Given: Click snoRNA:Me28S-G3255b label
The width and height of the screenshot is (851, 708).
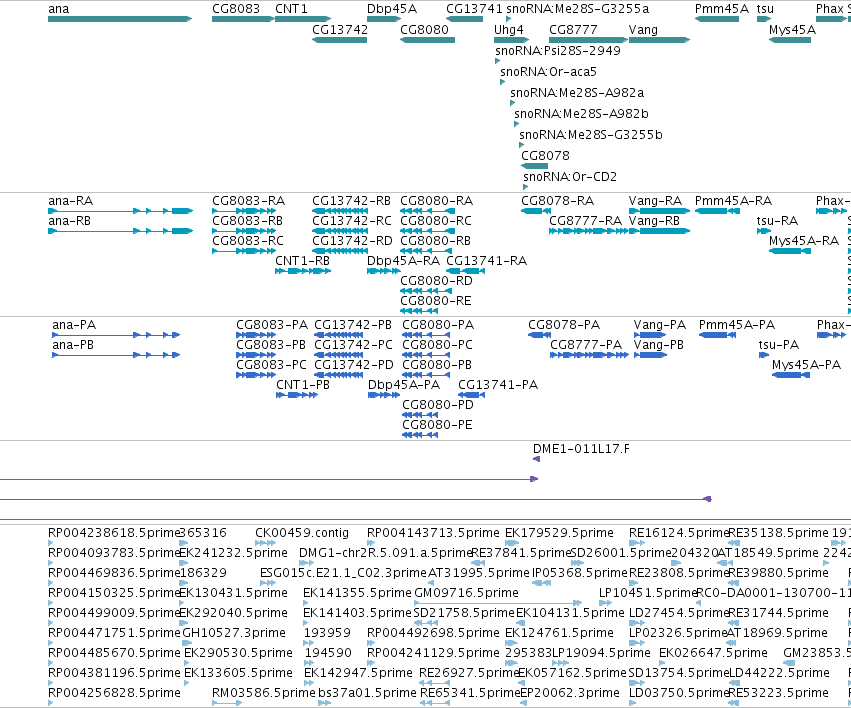Looking at the screenshot, I should (590, 135).
